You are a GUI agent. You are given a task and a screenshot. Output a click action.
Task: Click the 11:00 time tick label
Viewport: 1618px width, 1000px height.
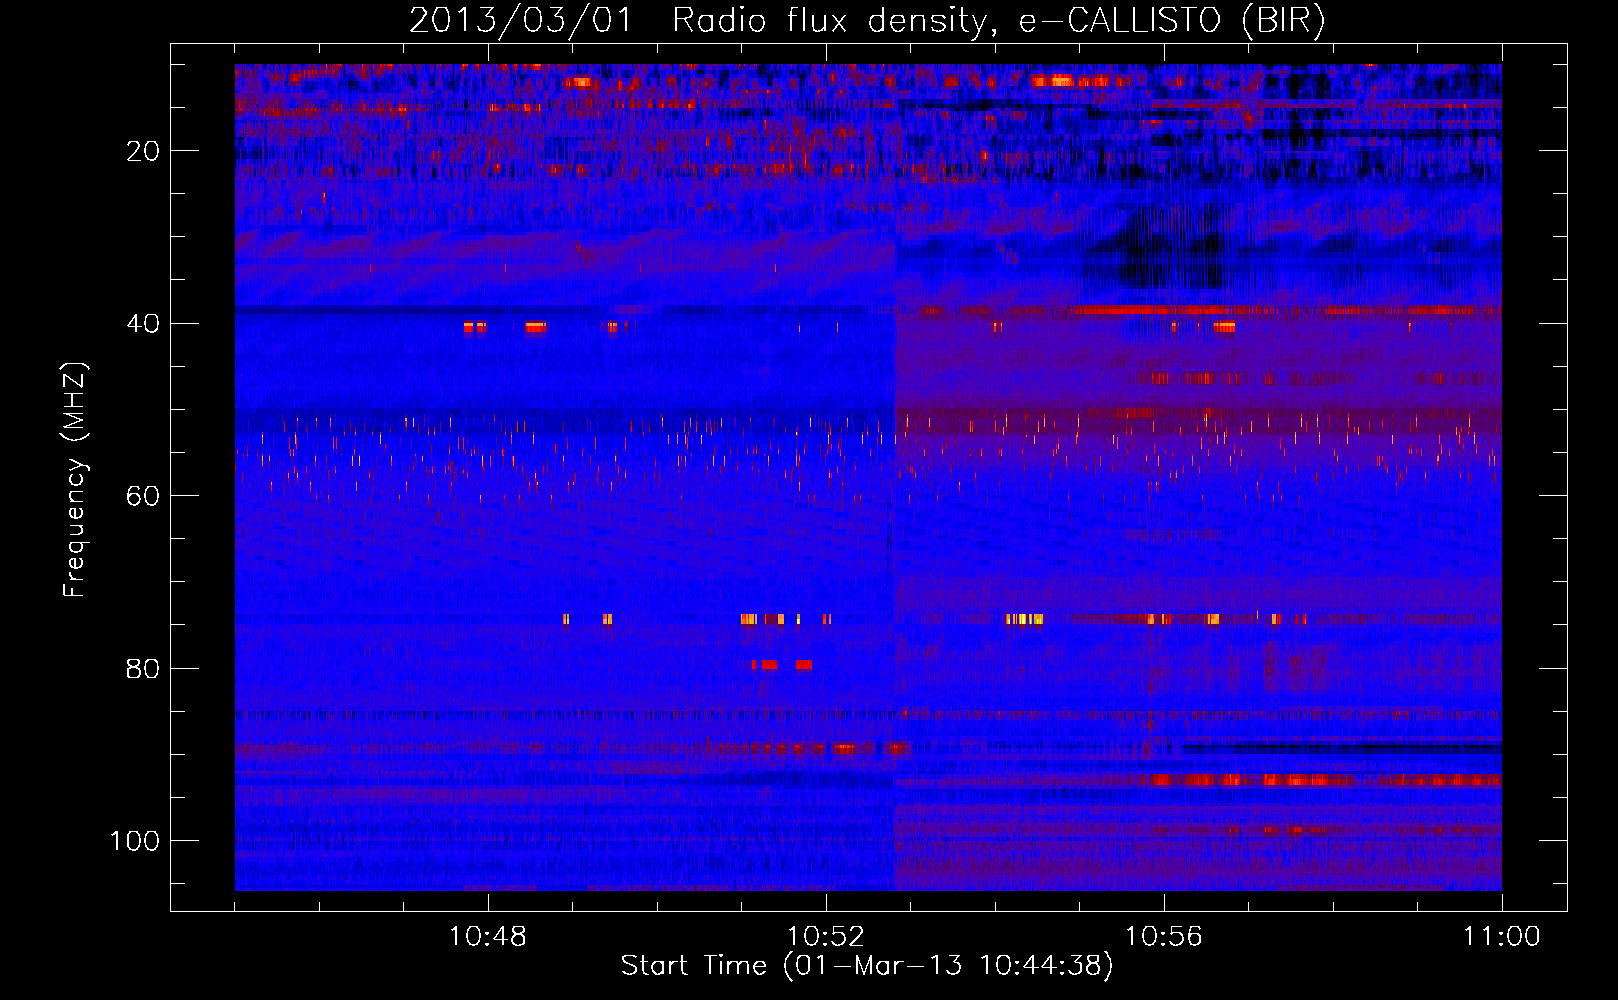point(1502,937)
